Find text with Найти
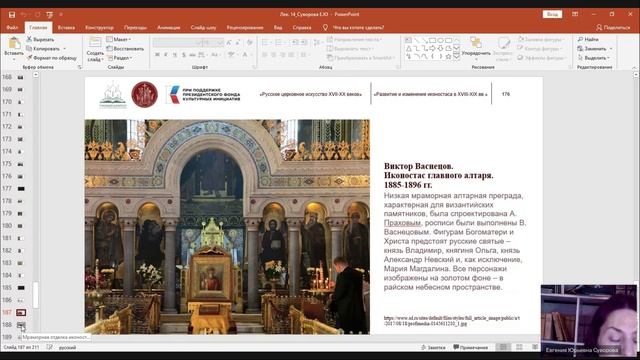Viewport: 640px width, 360px height. (x=588, y=39)
